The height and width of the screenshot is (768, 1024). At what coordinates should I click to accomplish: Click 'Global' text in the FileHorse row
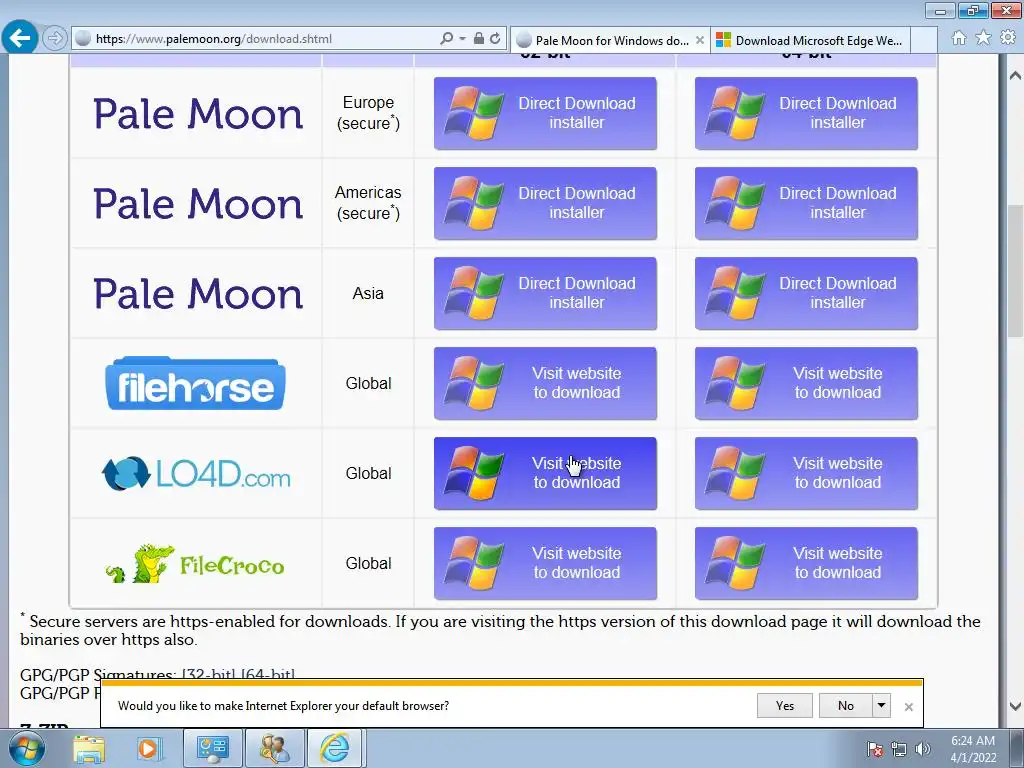point(368,383)
